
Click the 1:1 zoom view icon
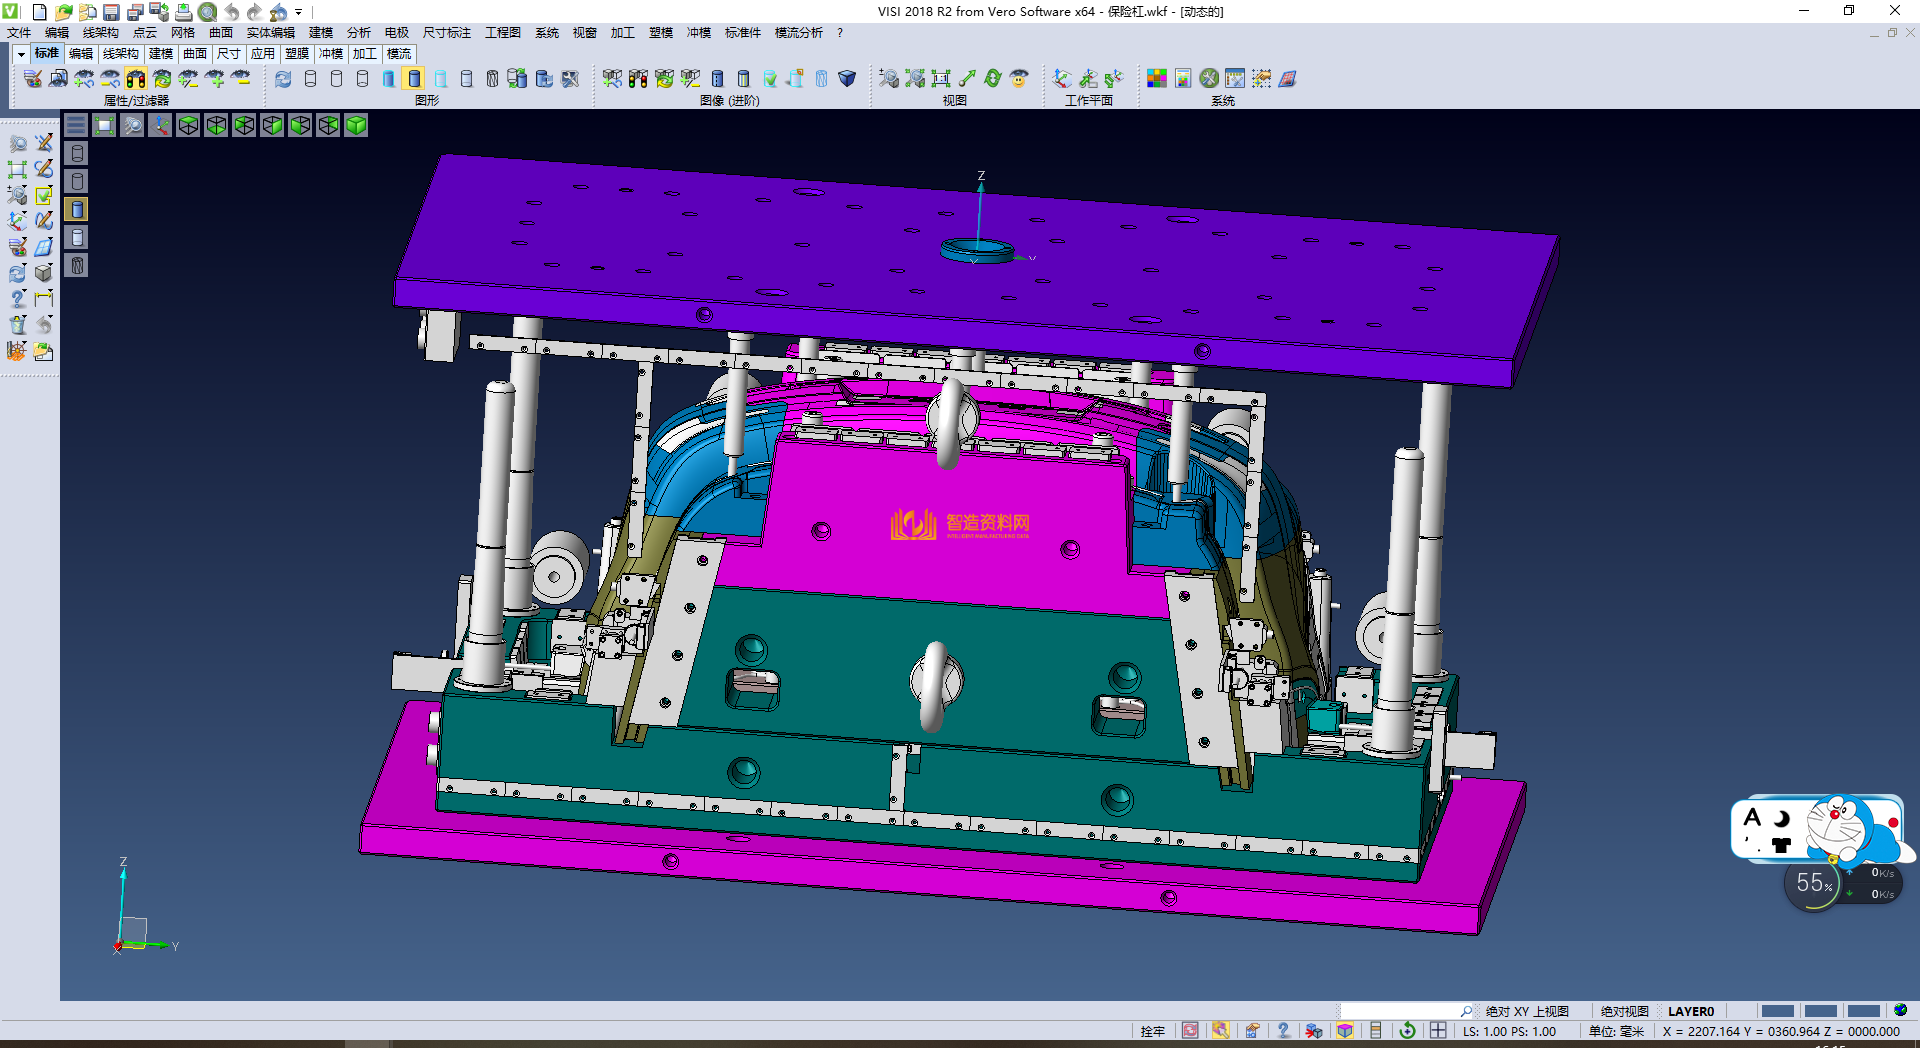(x=940, y=79)
